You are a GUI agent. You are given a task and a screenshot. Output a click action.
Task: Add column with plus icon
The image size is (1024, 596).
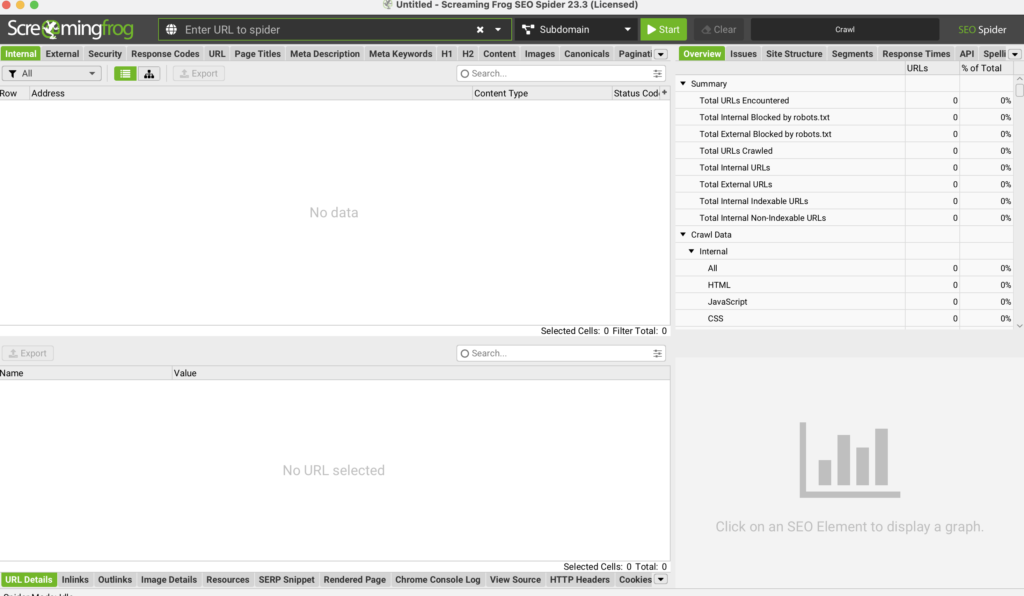tap(664, 93)
